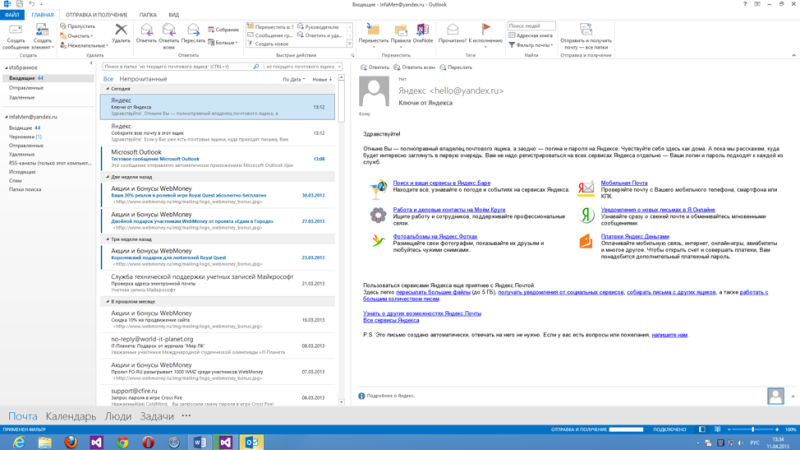800x450 pixels.
Task: Show all messages with Все filter
Action: [x=108, y=78]
